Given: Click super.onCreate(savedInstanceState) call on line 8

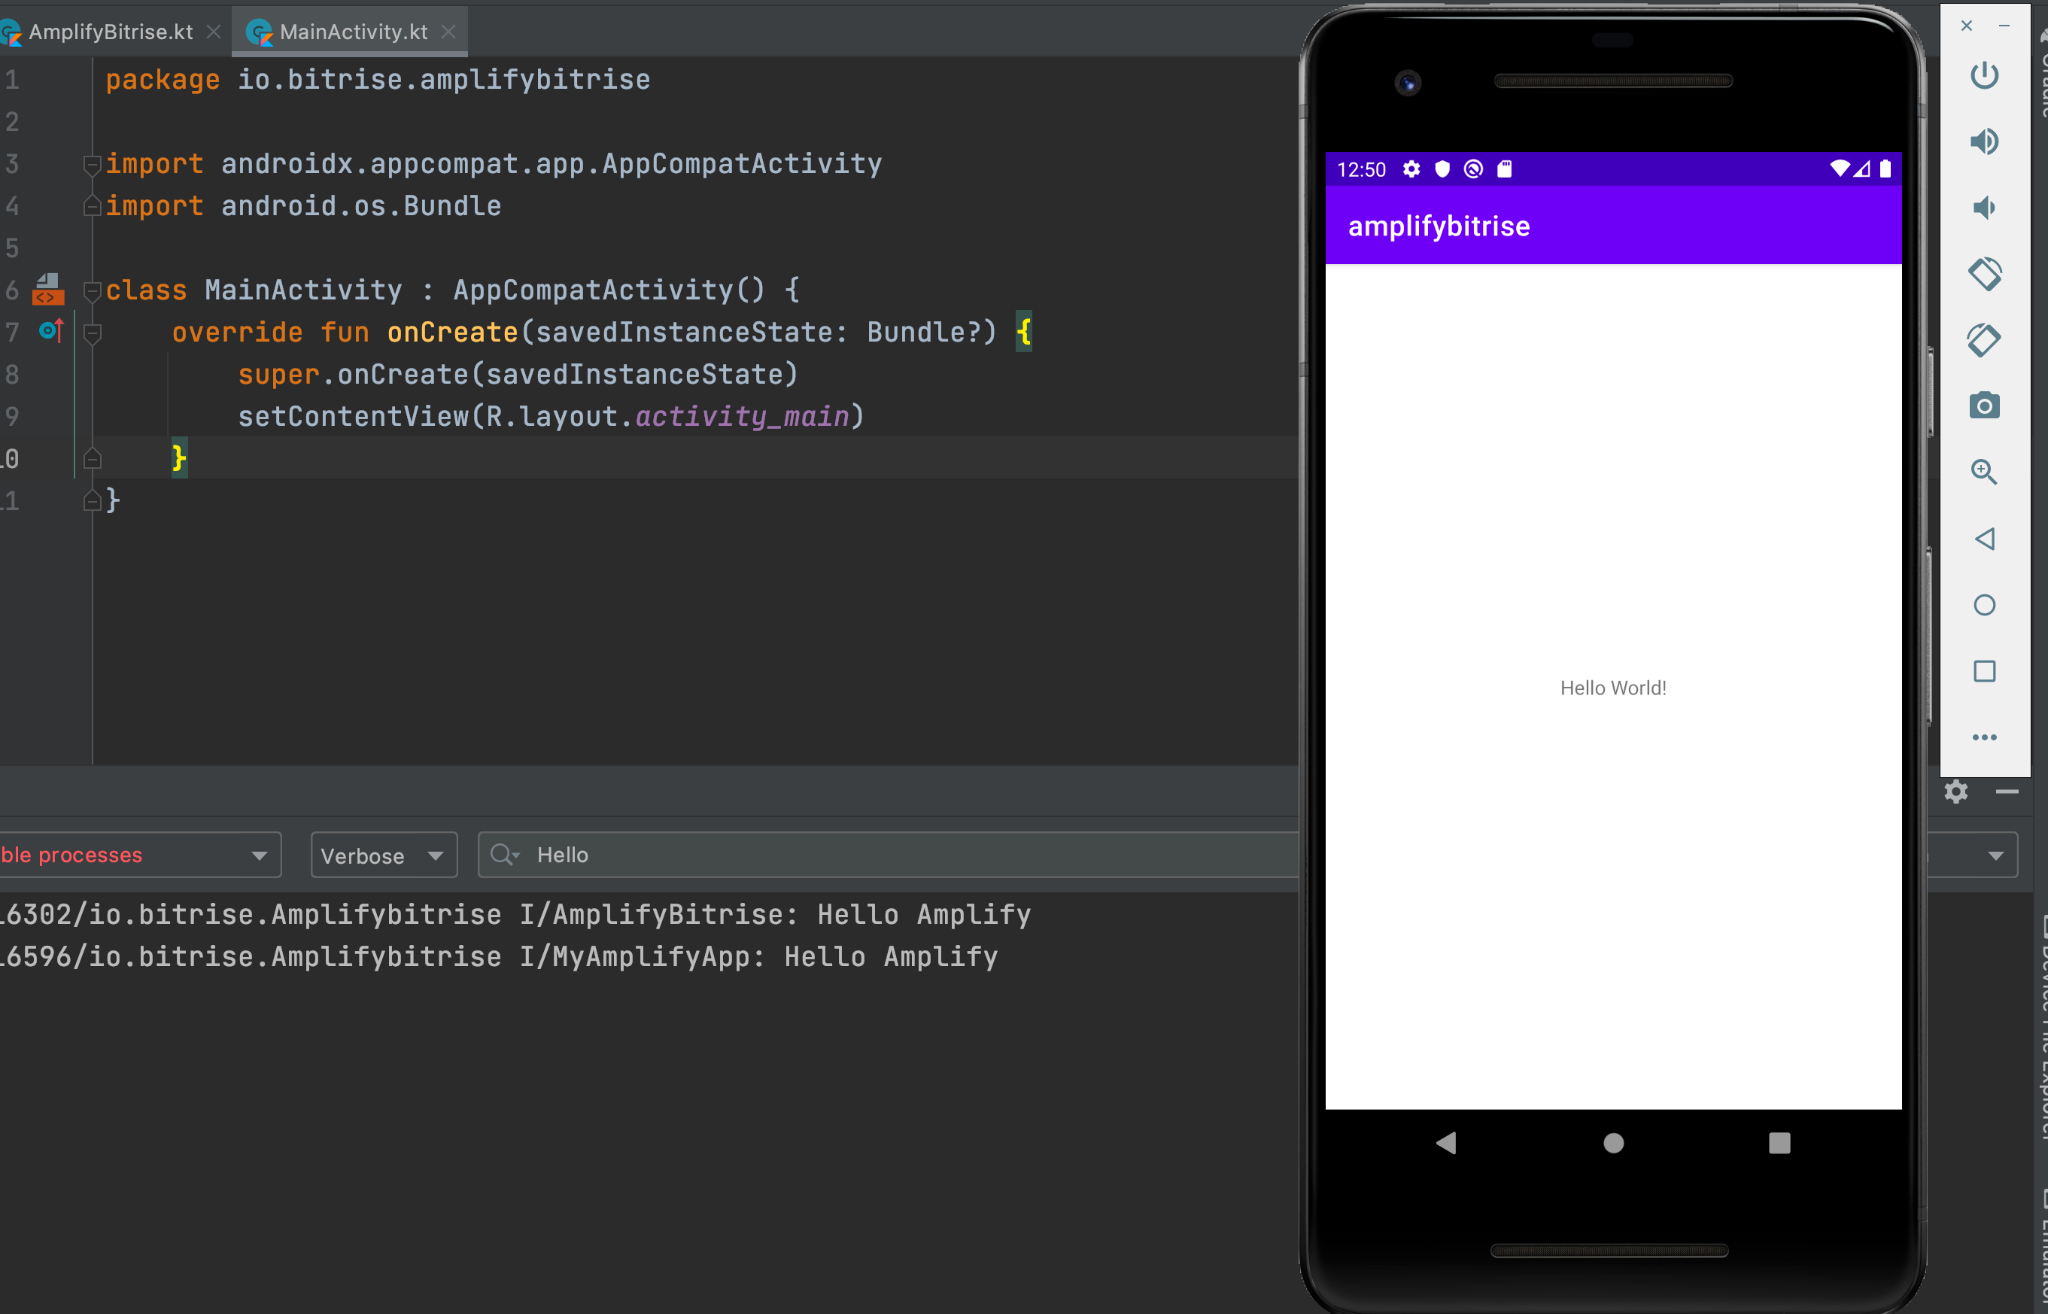Looking at the screenshot, I should [518, 374].
